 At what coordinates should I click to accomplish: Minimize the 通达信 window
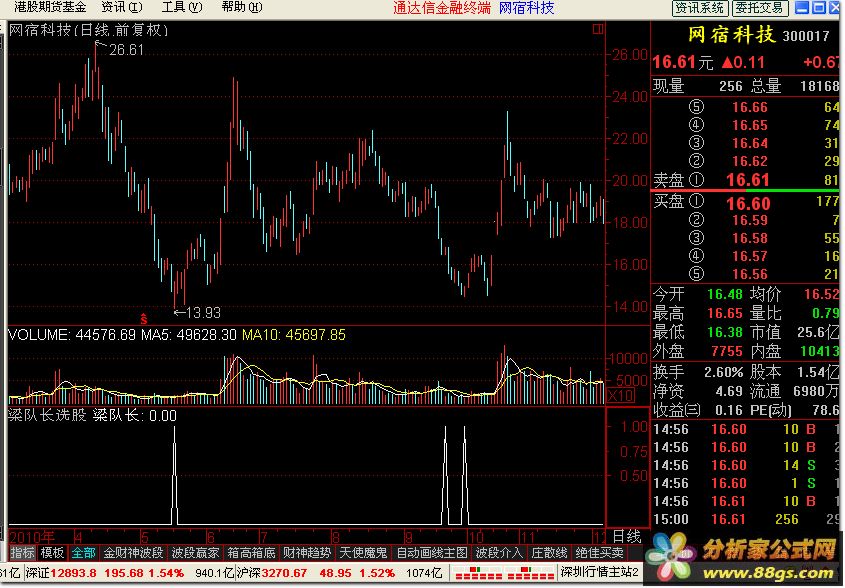click(x=802, y=8)
